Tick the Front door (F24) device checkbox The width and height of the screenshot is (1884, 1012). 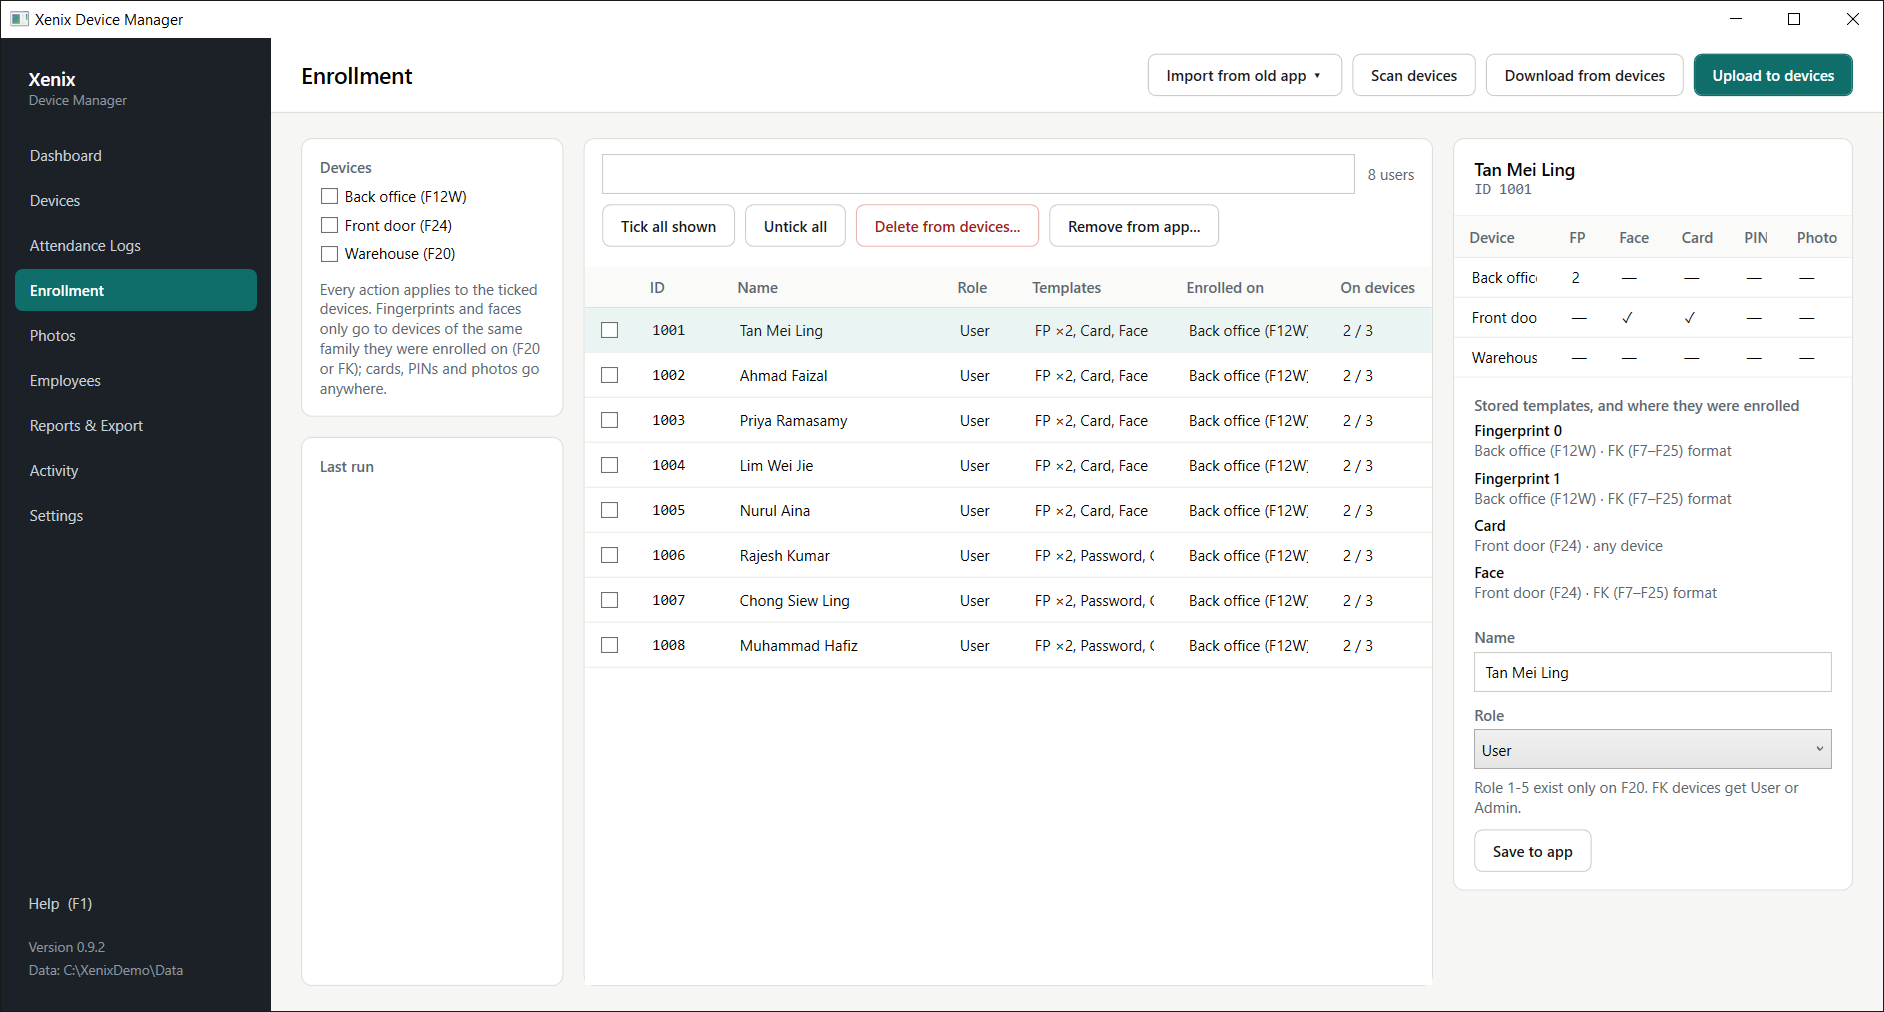pyautogui.click(x=329, y=226)
